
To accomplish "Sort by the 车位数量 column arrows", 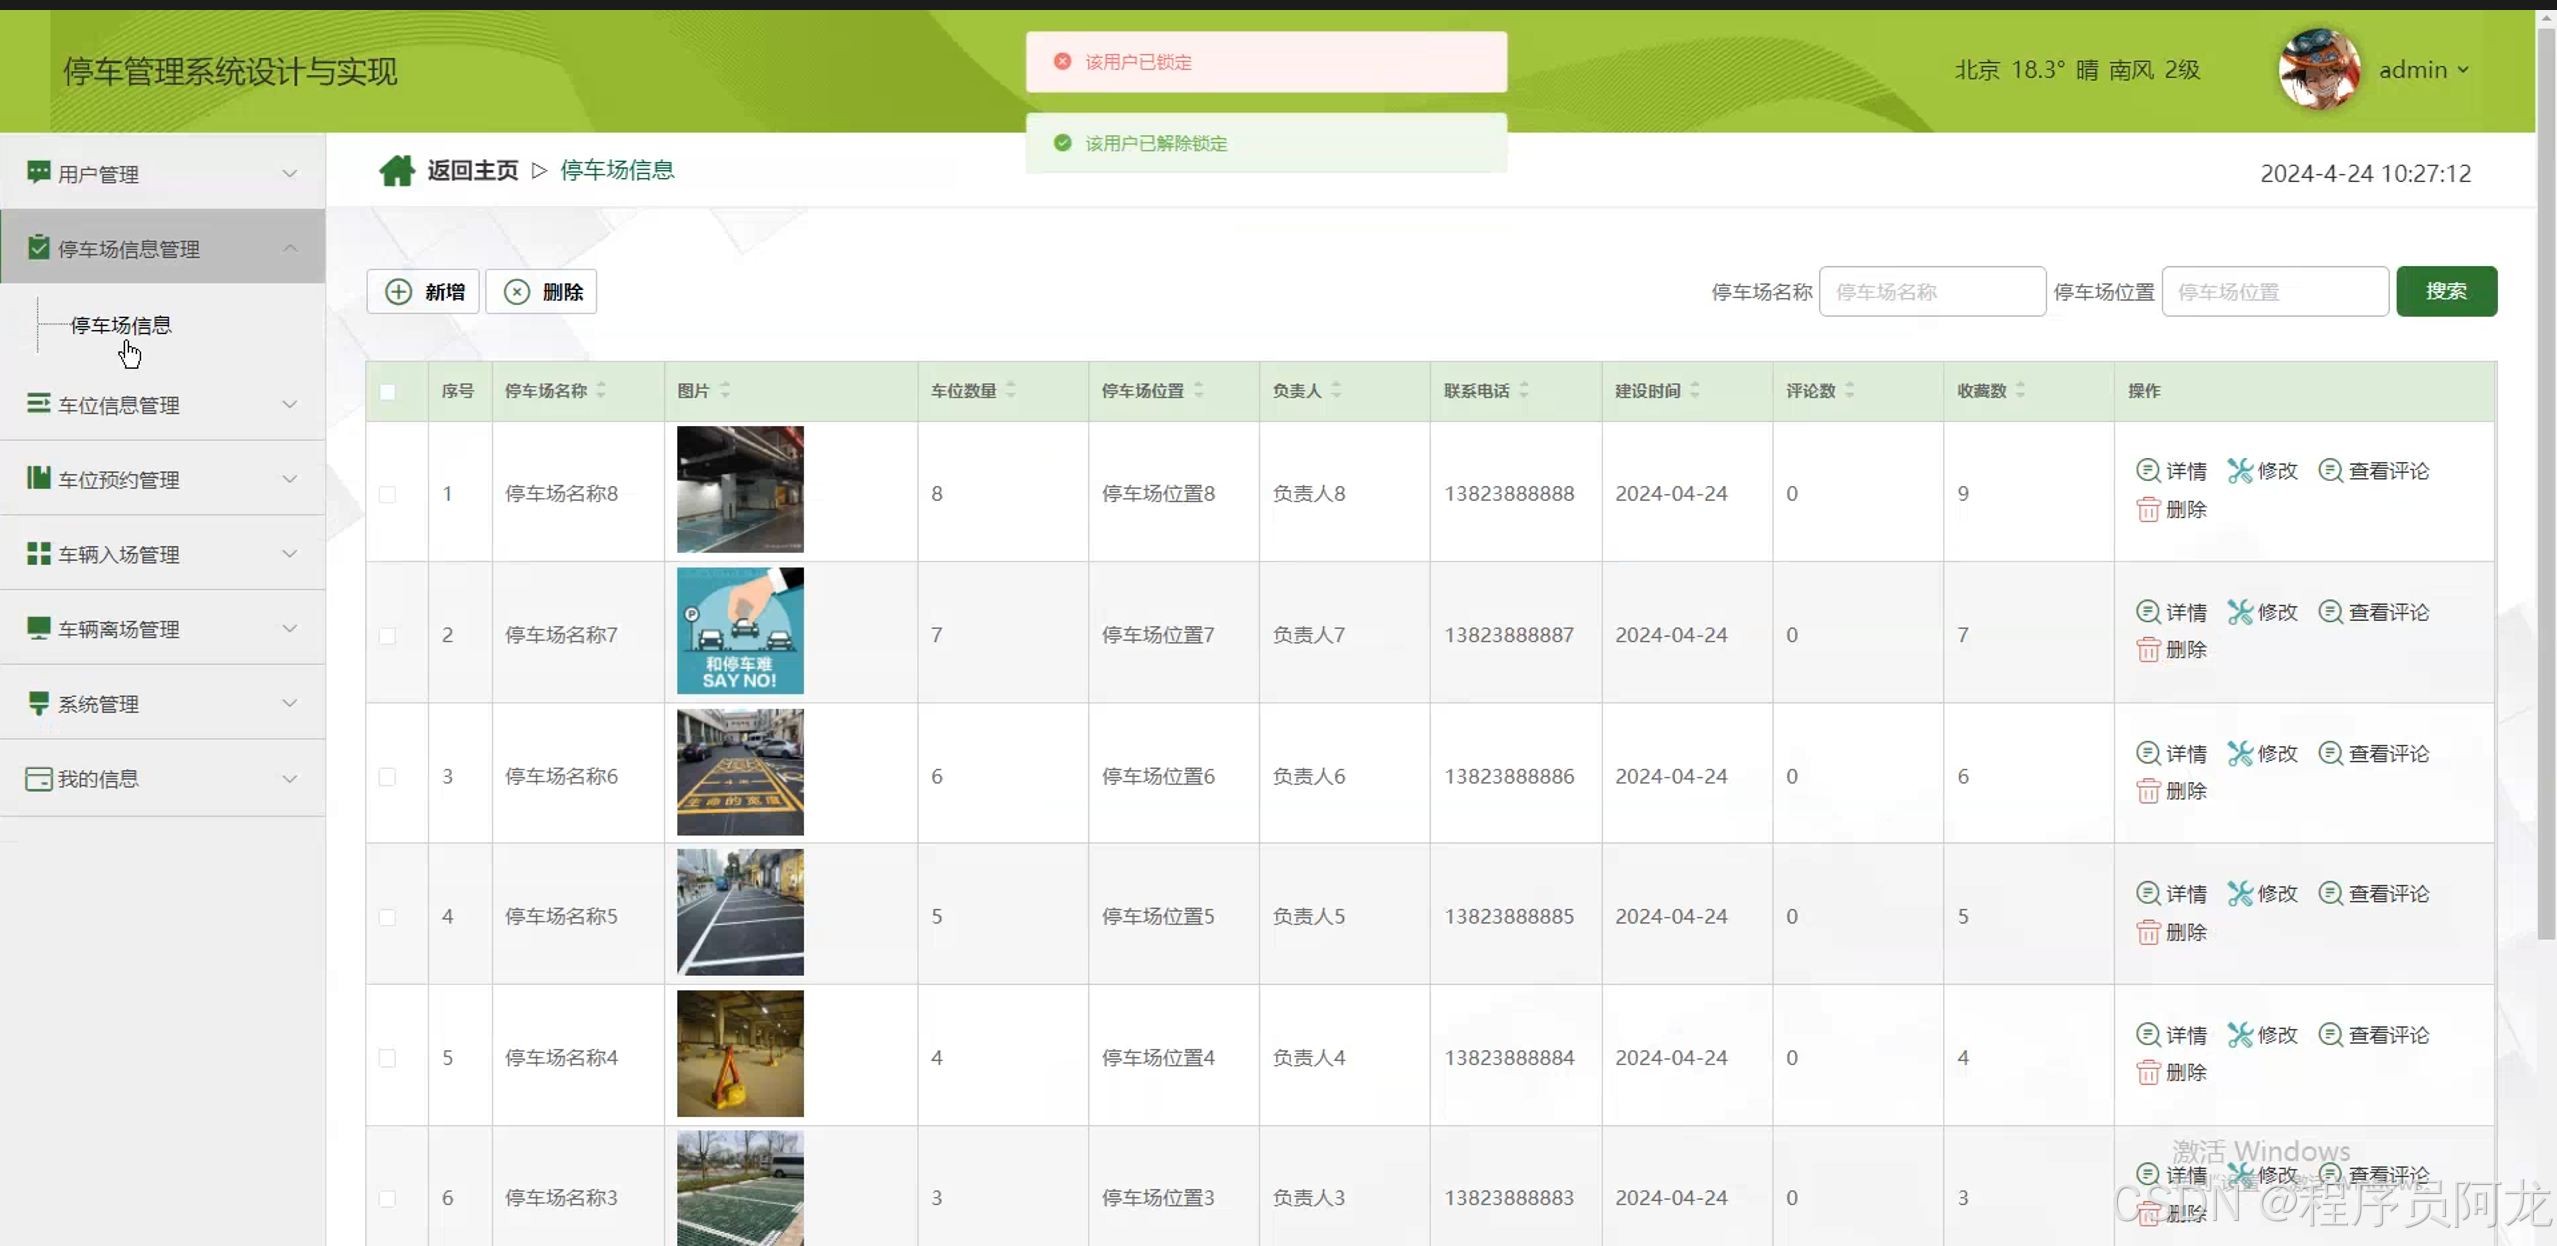I will point(1011,390).
